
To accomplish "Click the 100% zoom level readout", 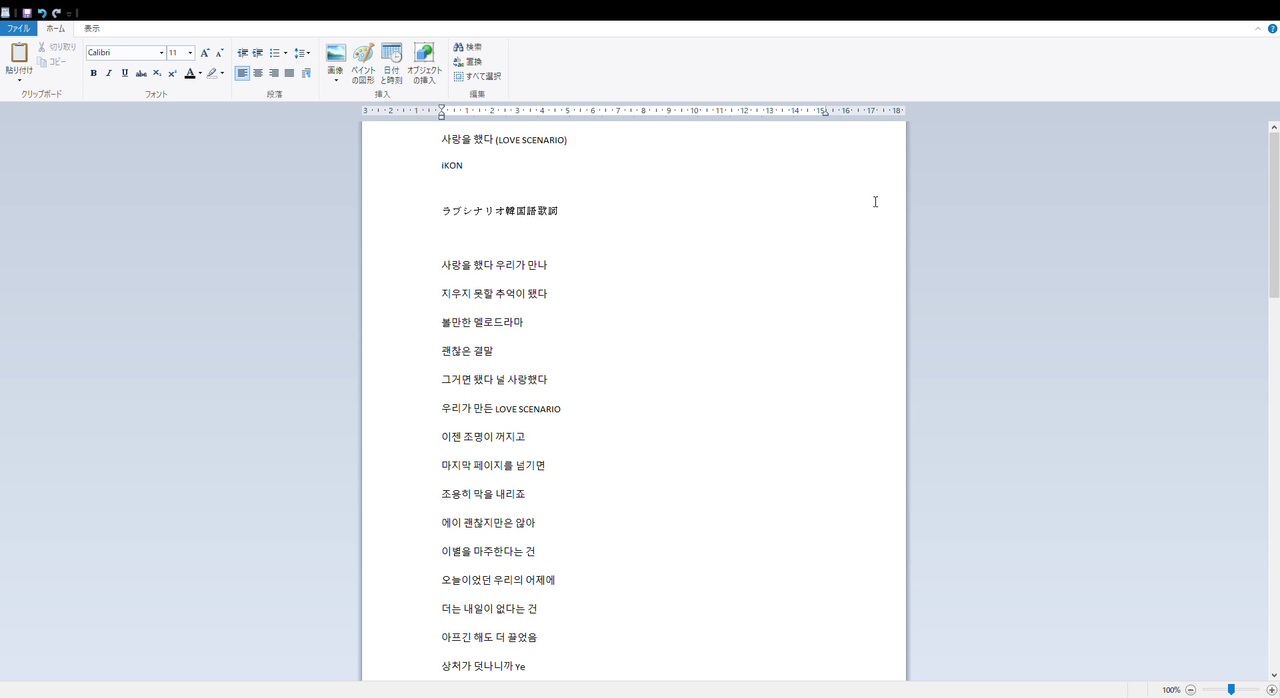I will [x=1171, y=690].
